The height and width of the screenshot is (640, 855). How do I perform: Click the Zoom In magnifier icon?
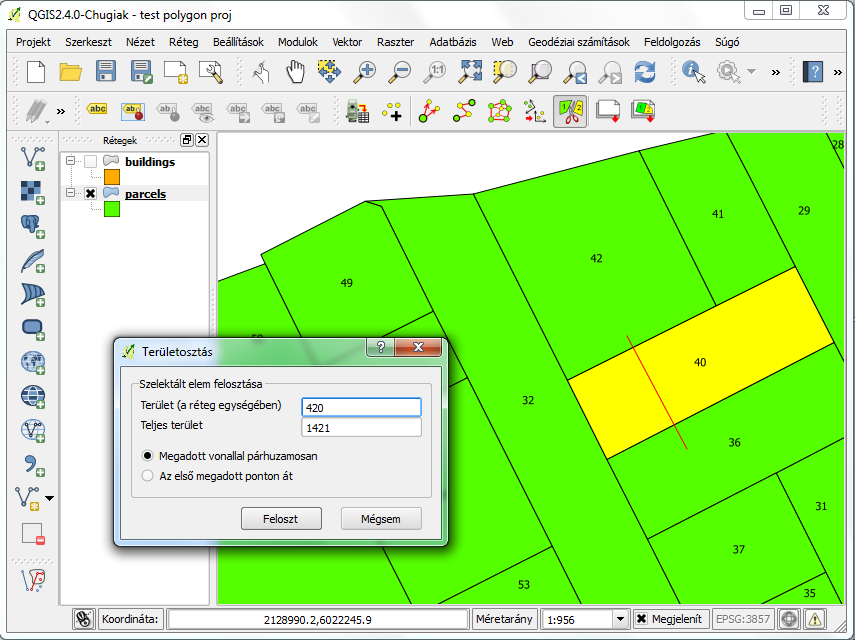tap(367, 71)
